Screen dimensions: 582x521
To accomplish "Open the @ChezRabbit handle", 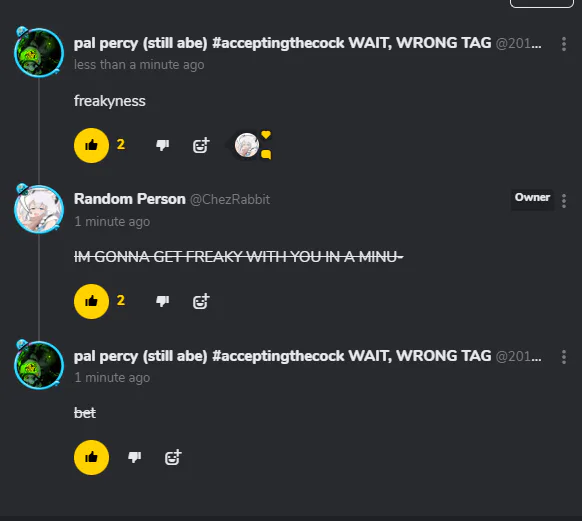I will point(230,200).
